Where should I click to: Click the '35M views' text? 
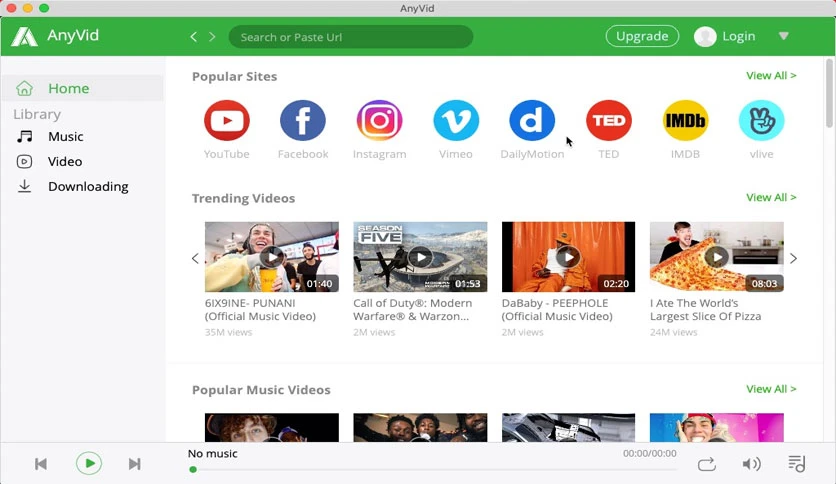(x=228, y=332)
